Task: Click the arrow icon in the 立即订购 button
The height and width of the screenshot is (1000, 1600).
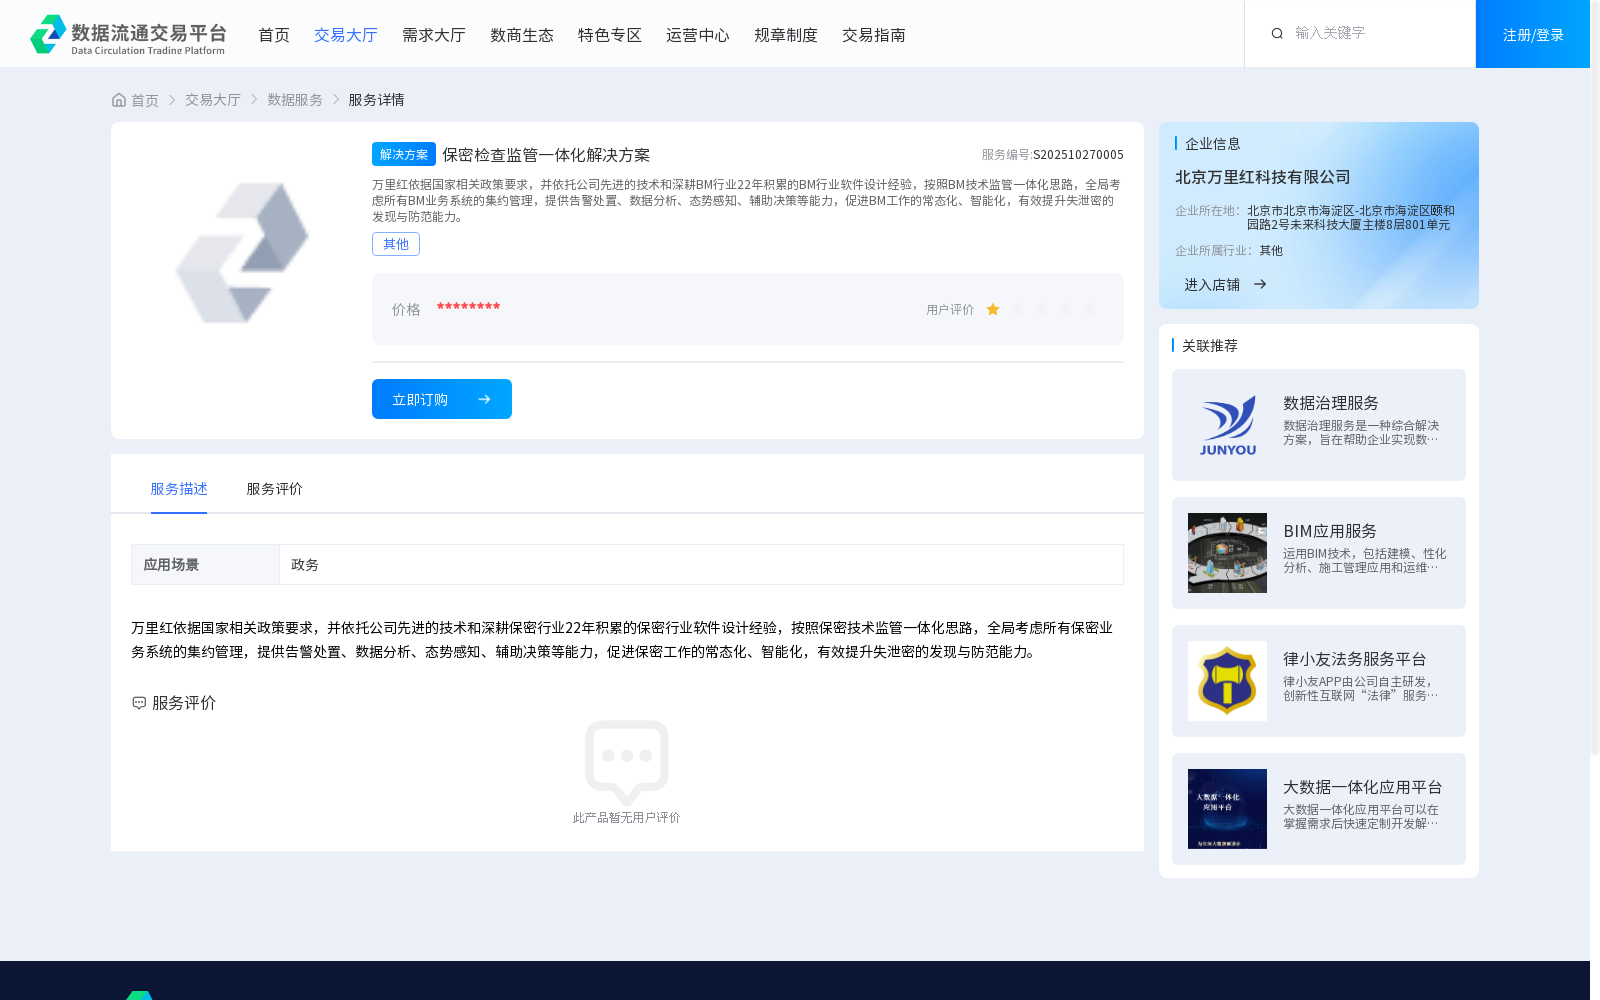Action: (484, 399)
